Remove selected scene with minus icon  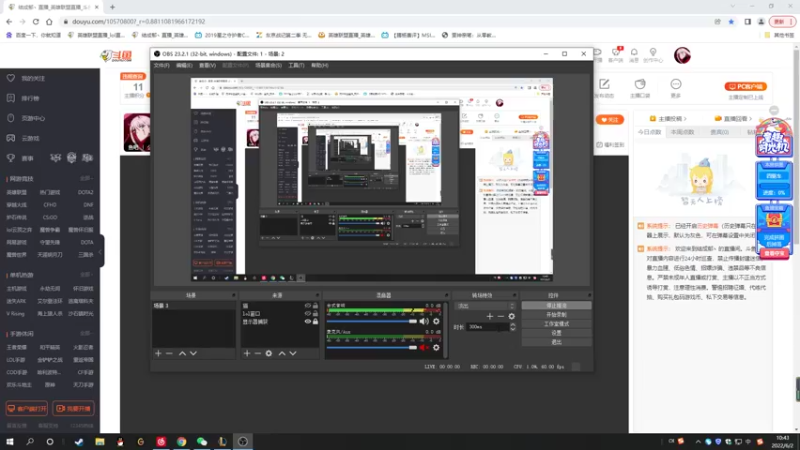[x=169, y=353]
